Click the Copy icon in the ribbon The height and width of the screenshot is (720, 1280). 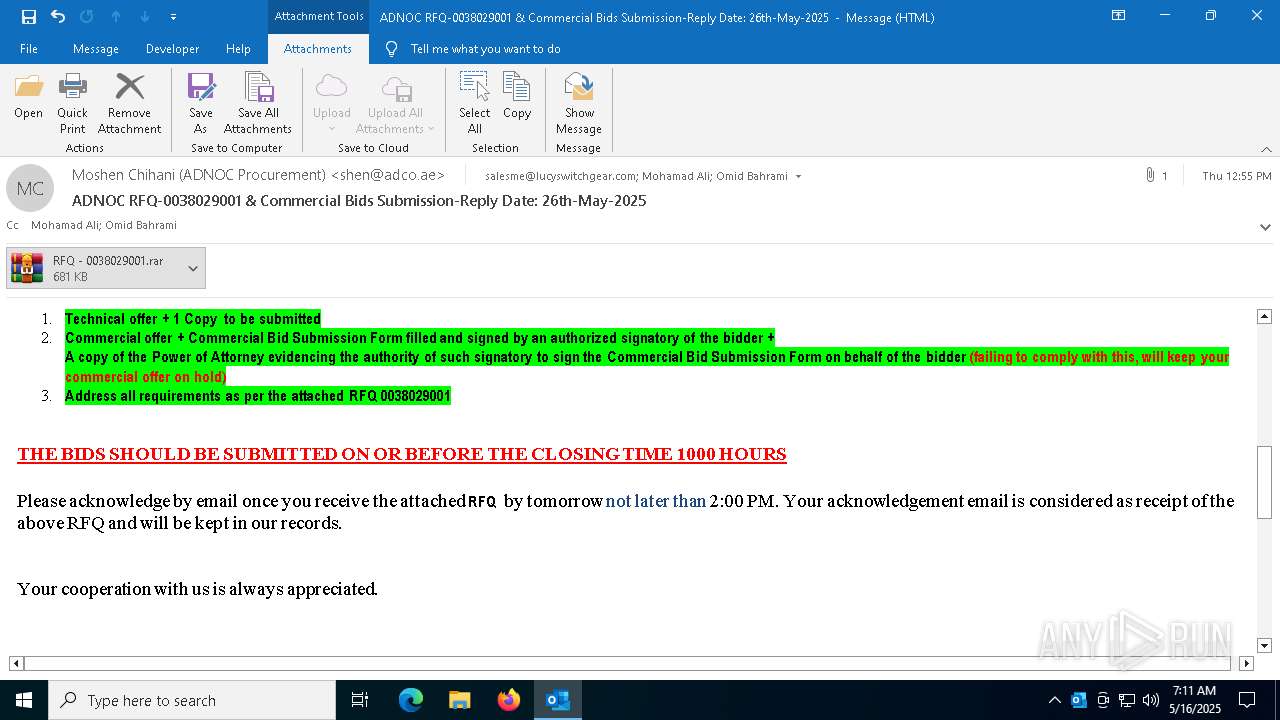click(517, 96)
